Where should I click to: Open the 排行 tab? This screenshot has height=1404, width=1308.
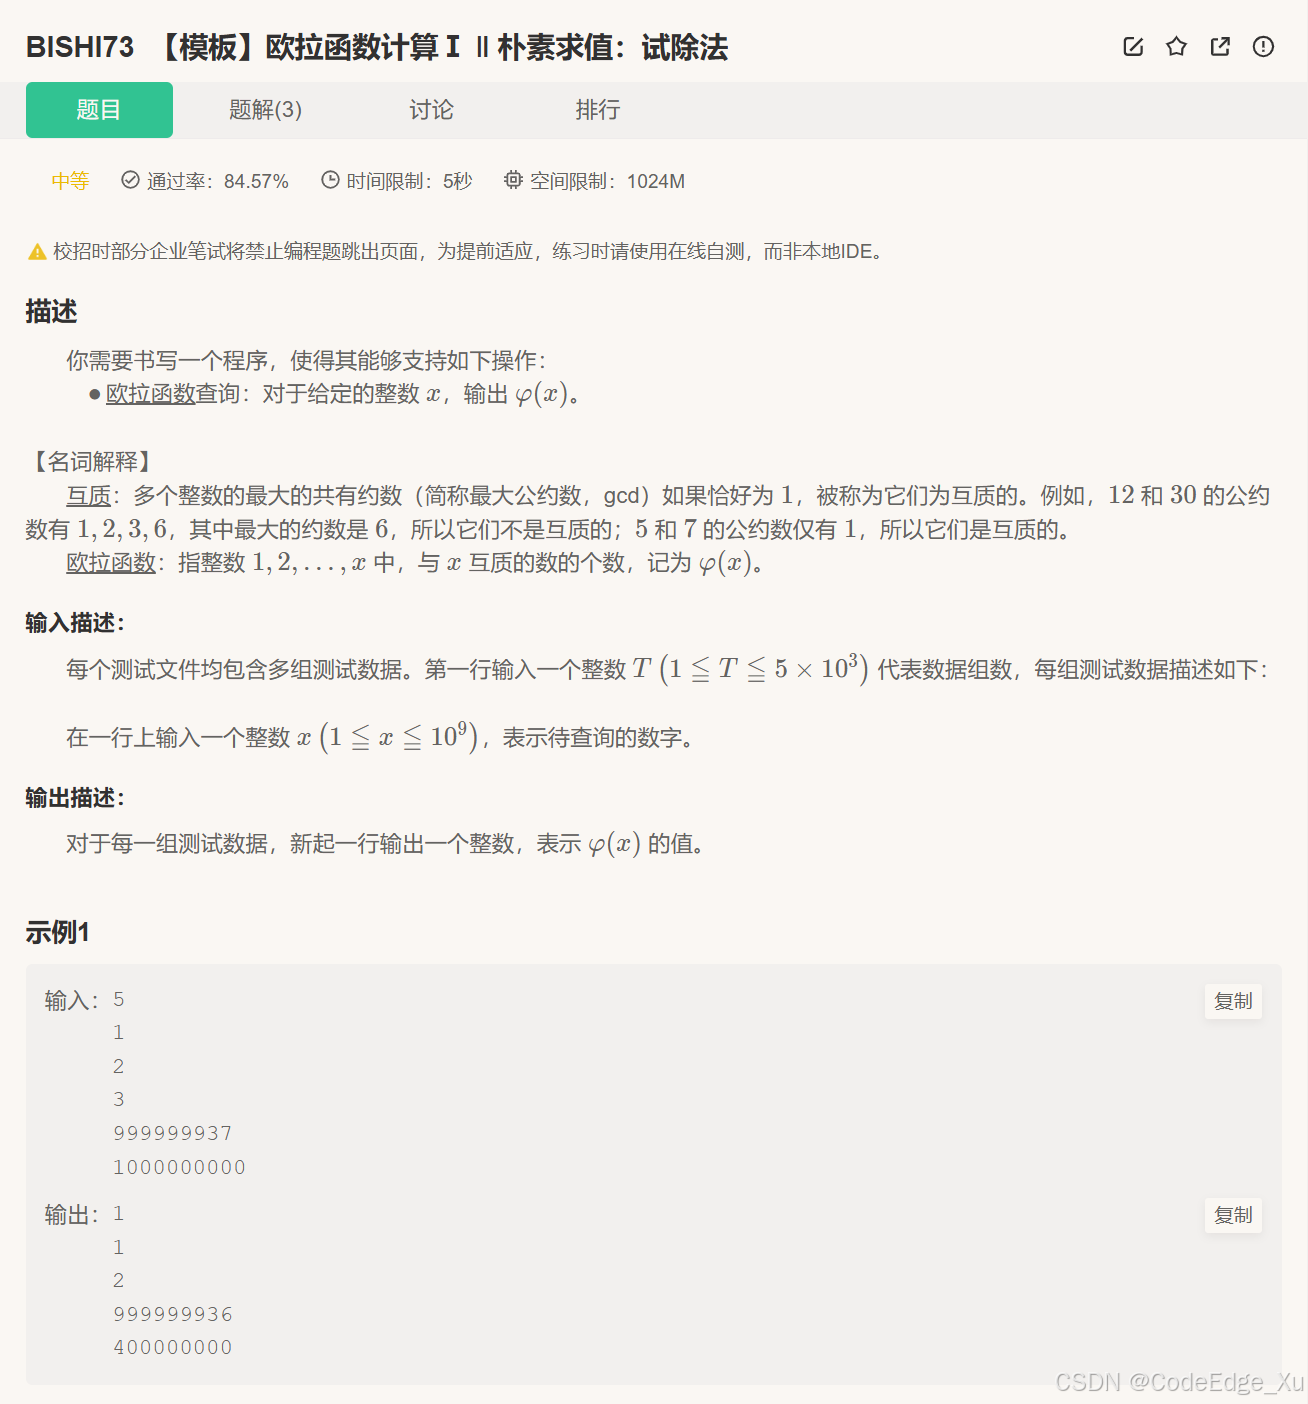click(x=598, y=110)
